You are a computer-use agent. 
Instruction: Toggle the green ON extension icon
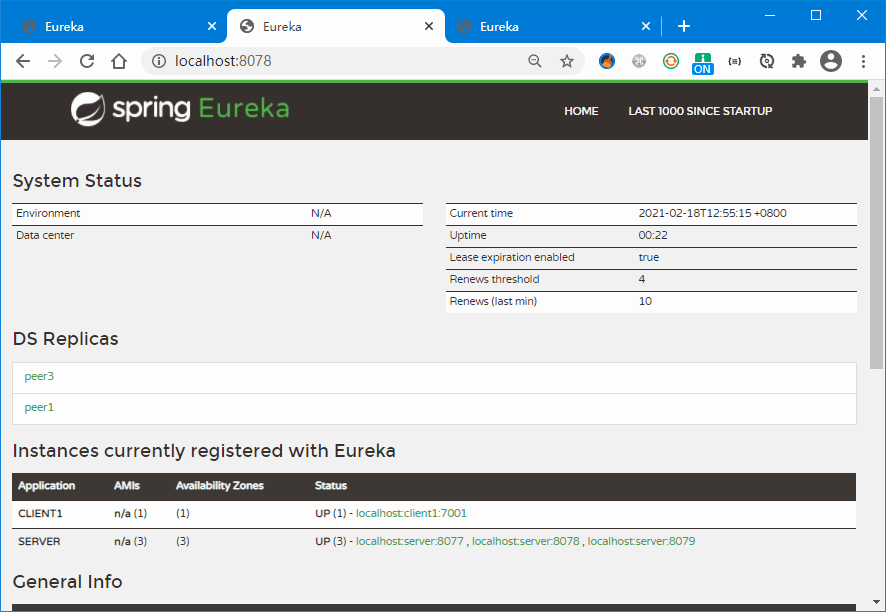click(702, 64)
